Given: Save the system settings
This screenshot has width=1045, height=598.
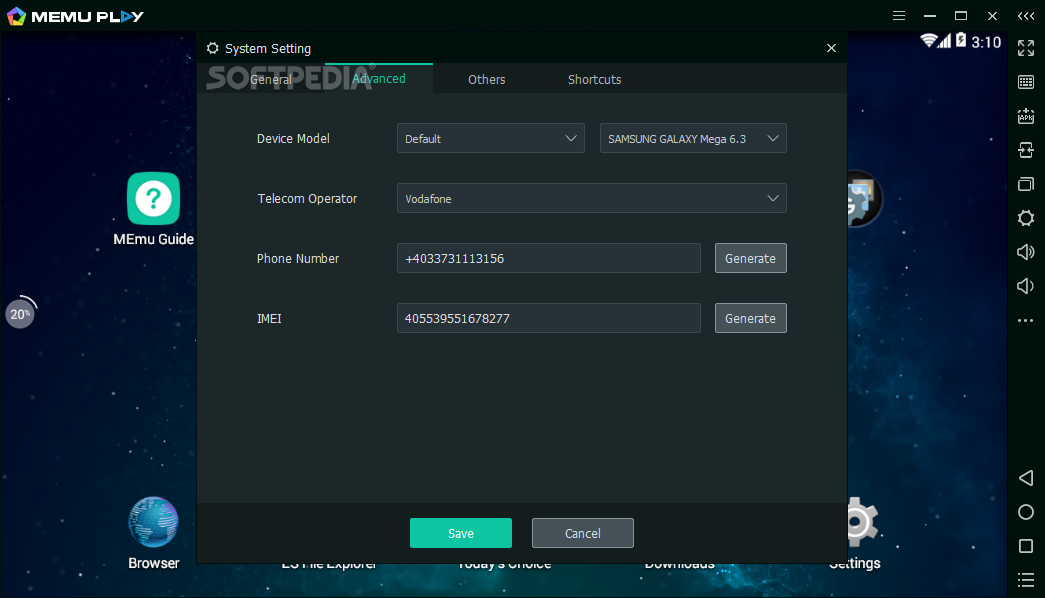Looking at the screenshot, I should 461,533.
